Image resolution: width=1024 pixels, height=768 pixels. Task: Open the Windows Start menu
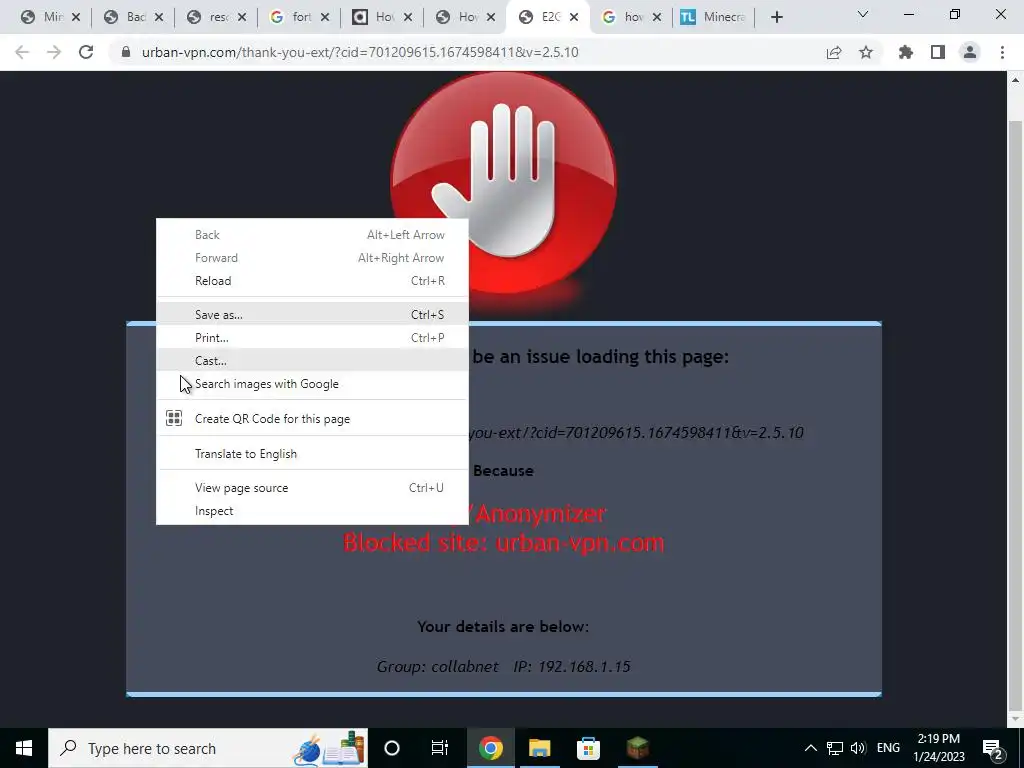[24, 748]
